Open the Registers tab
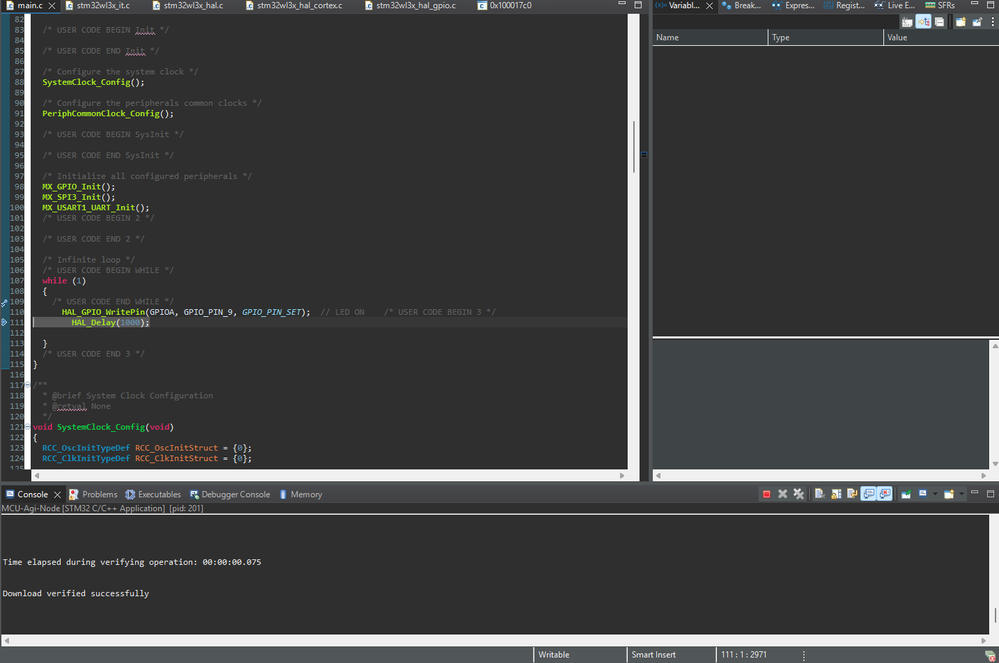Screen dimensions: 999x663 (844, 5)
